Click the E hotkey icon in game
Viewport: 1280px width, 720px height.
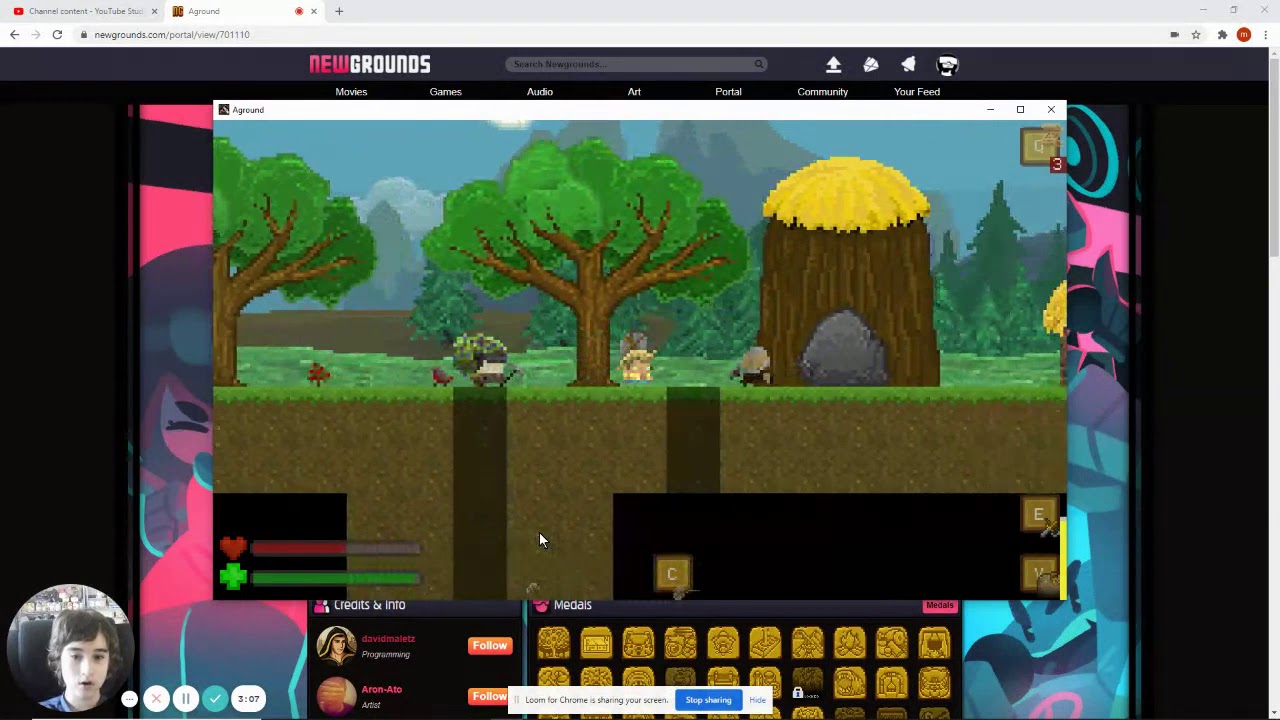pyautogui.click(x=1038, y=515)
